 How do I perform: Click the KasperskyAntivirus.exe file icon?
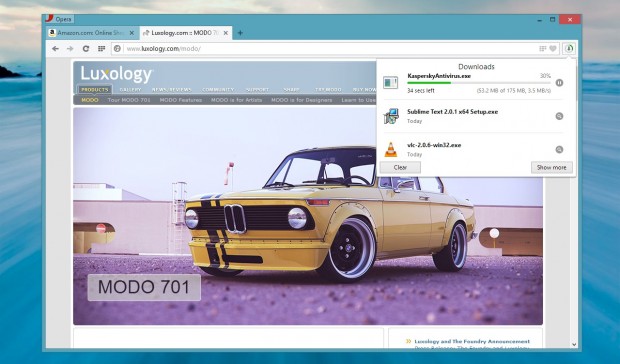(x=391, y=83)
